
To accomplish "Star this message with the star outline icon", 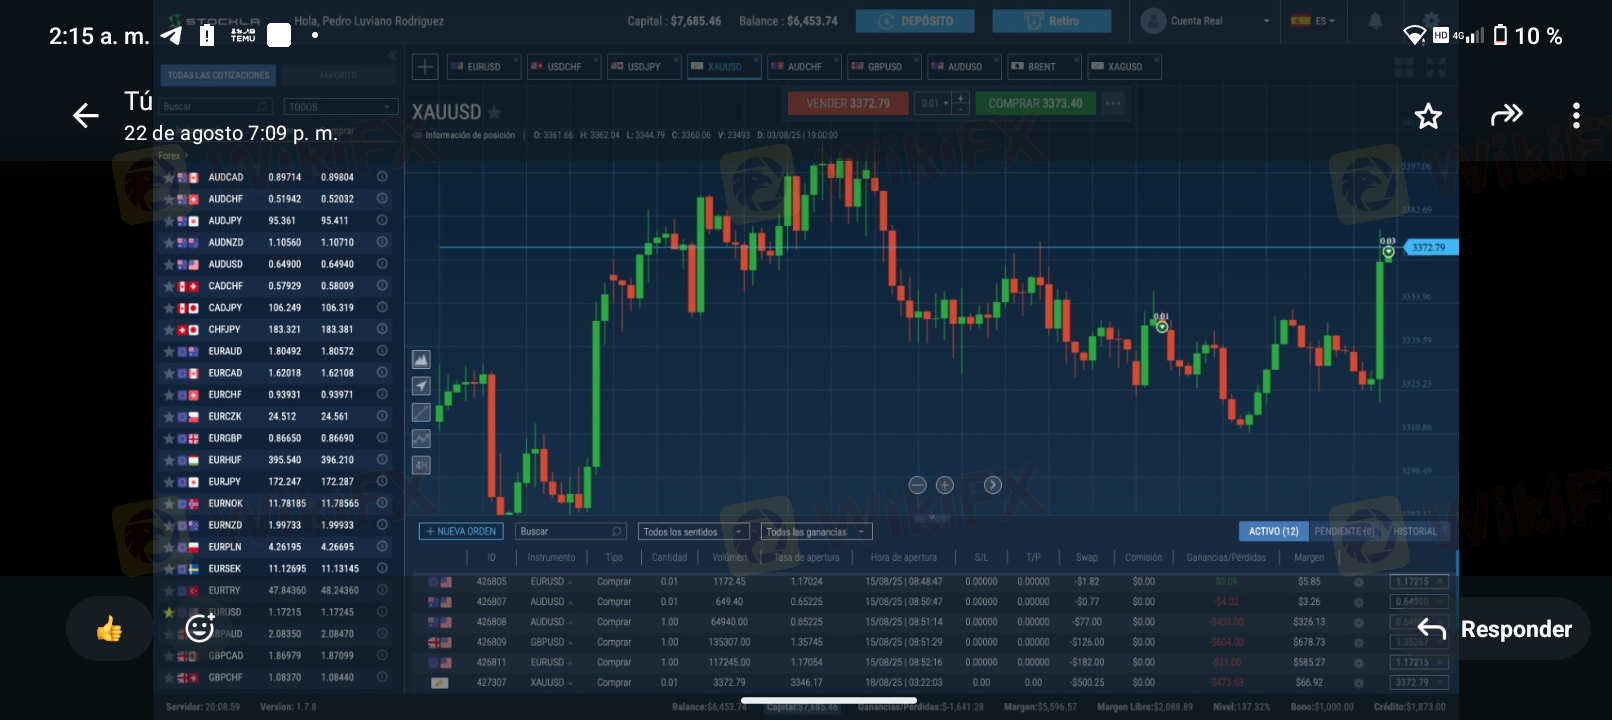I will point(1428,116).
